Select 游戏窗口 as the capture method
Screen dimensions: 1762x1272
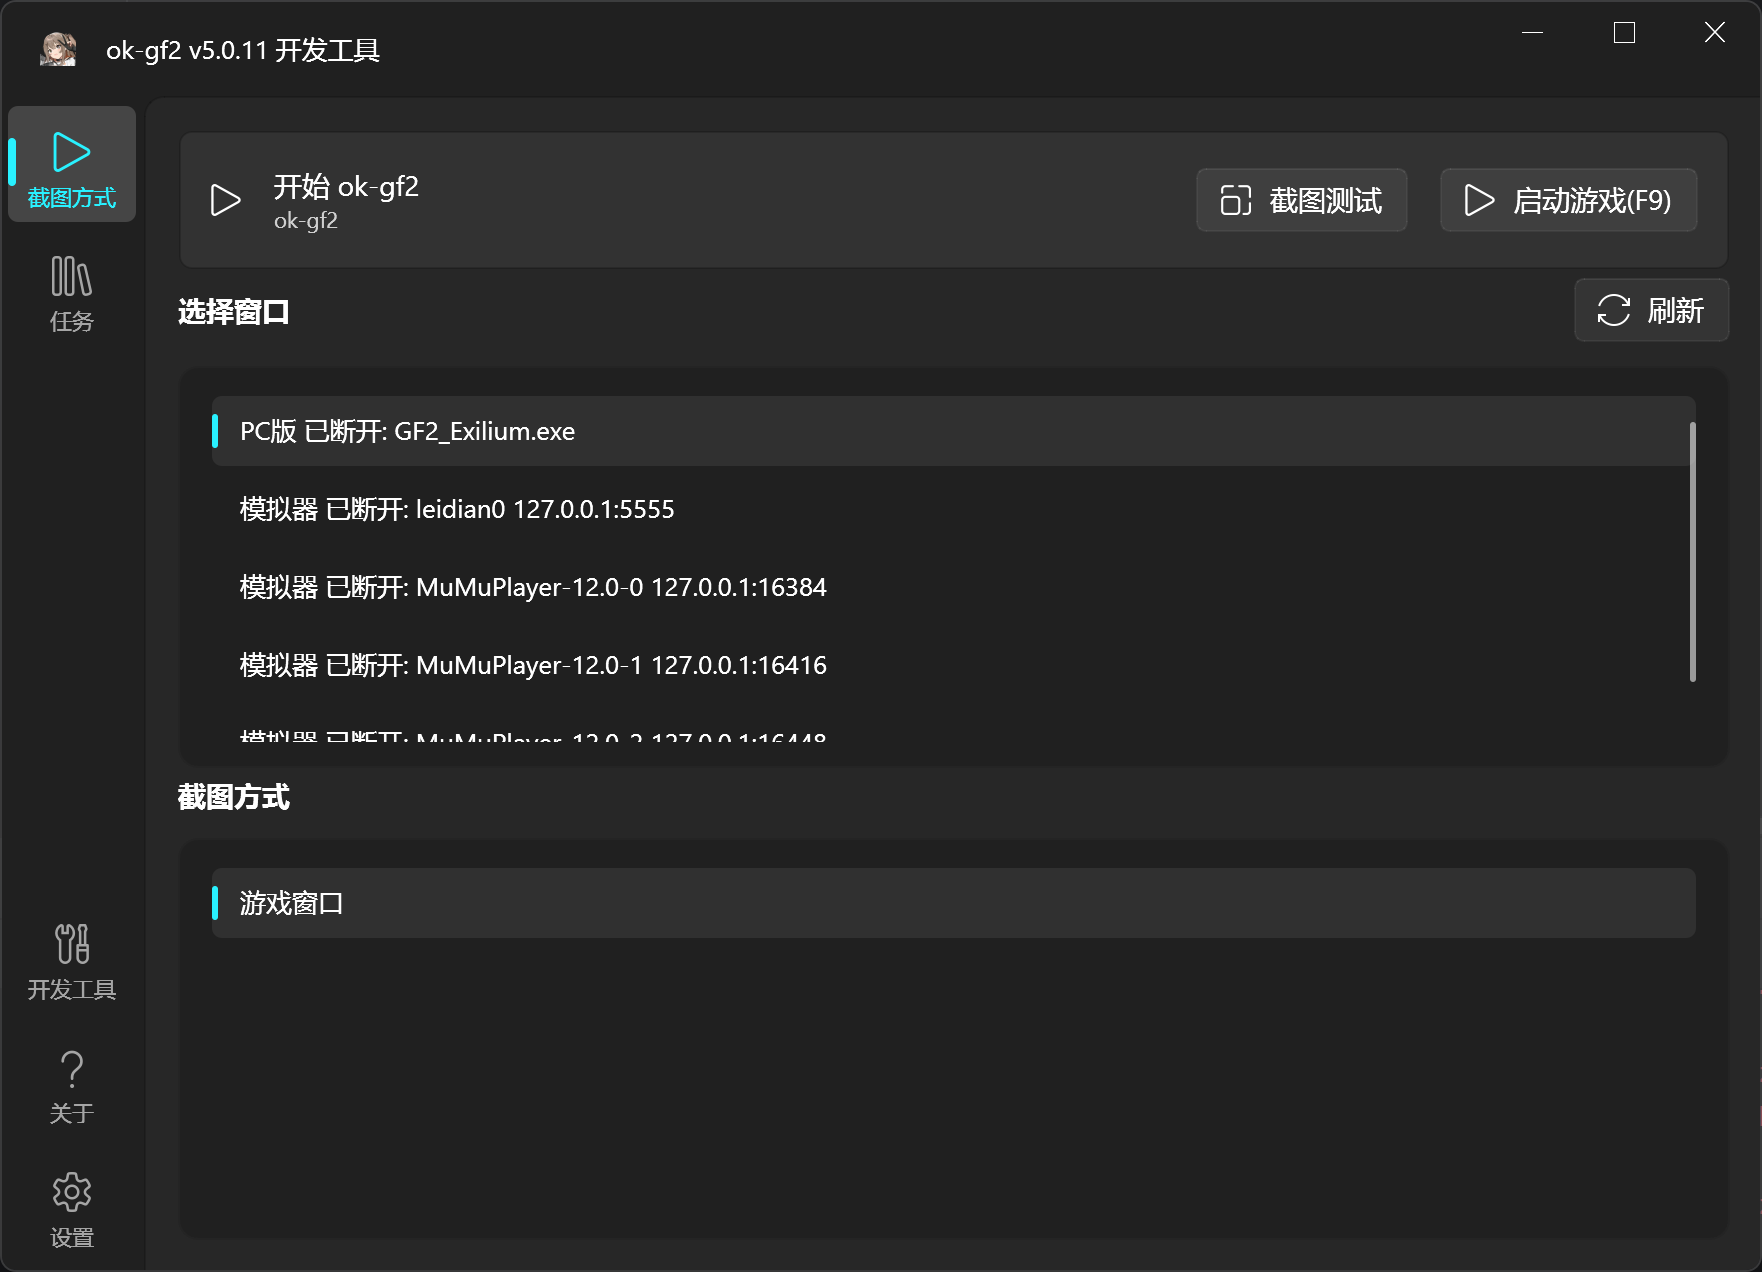click(x=700, y=903)
